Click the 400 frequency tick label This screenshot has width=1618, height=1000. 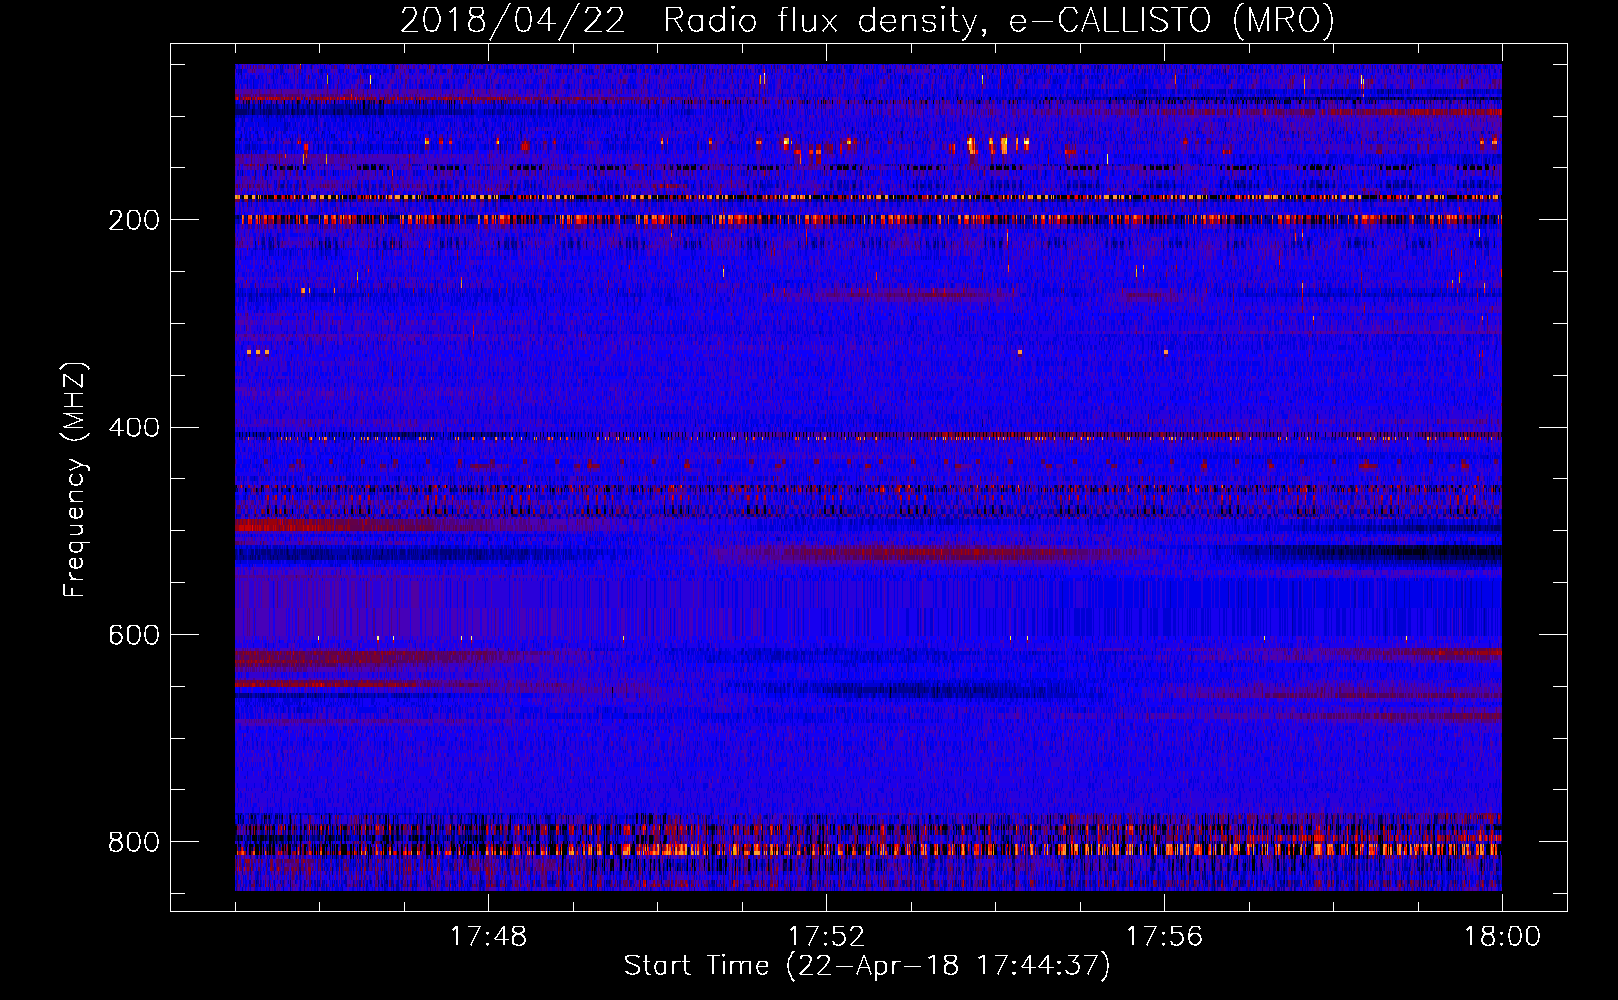pos(134,428)
